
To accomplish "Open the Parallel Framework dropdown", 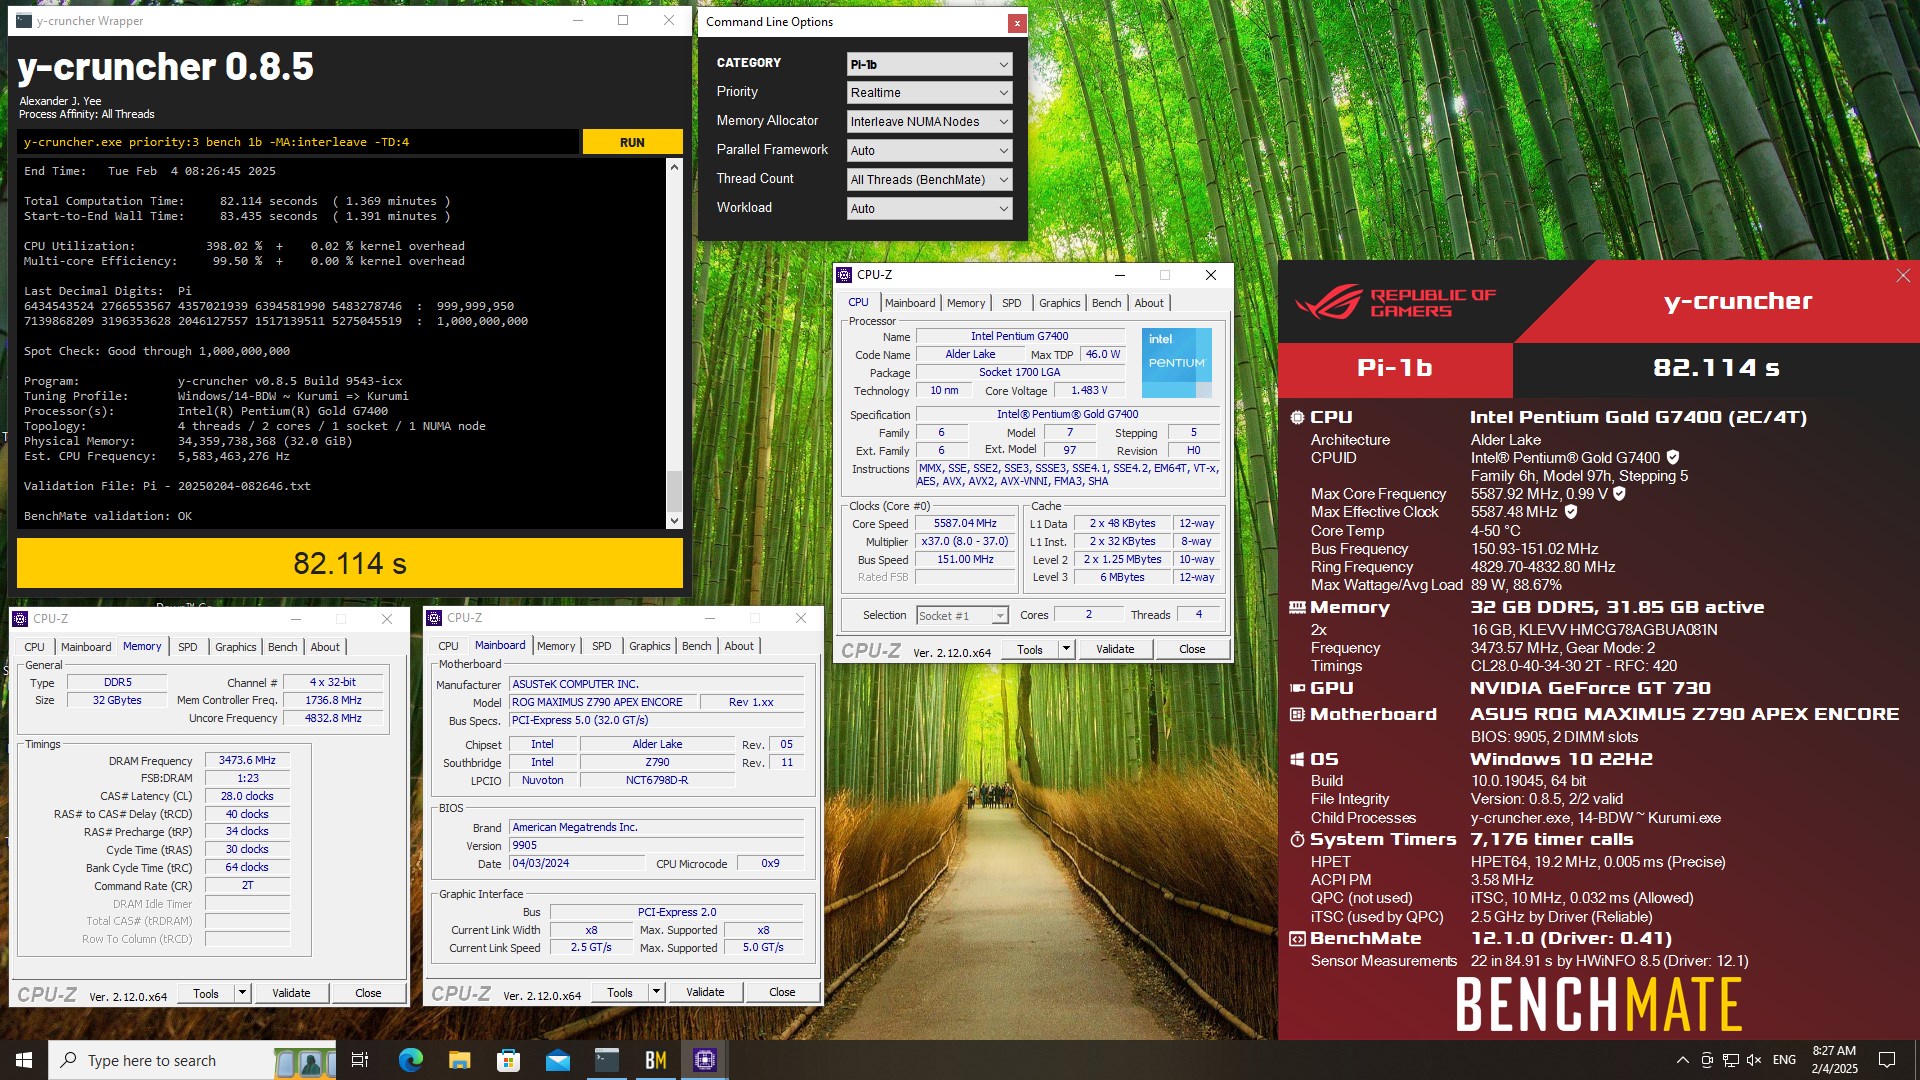I will pos(929,151).
